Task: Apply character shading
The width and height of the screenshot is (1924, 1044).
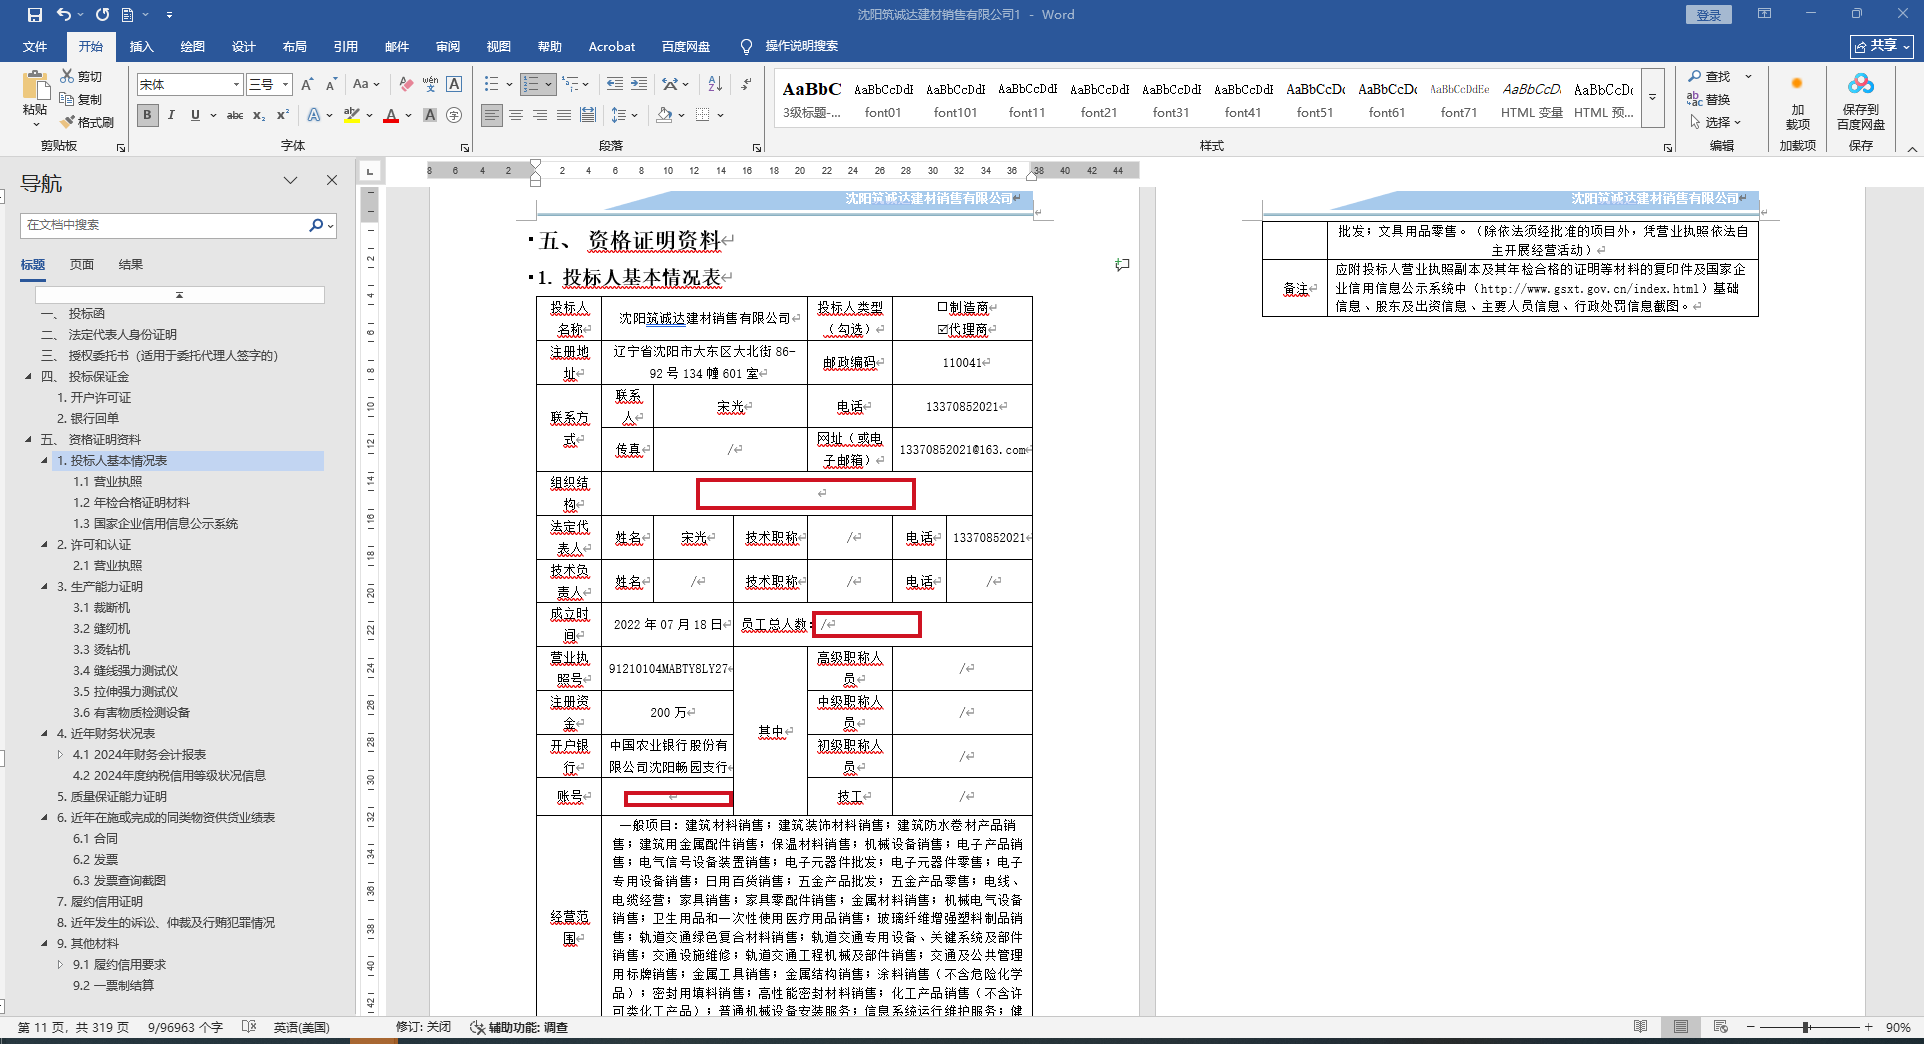Action: coord(430,115)
